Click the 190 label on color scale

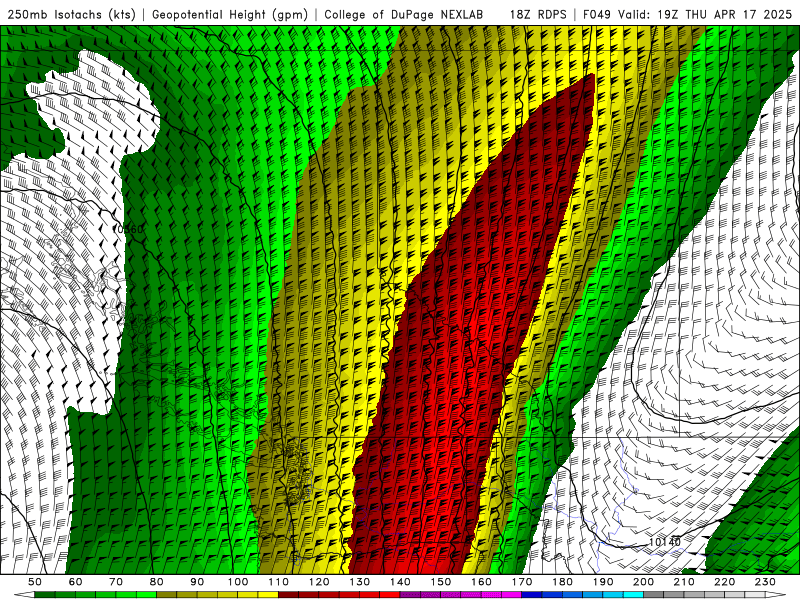point(603,582)
